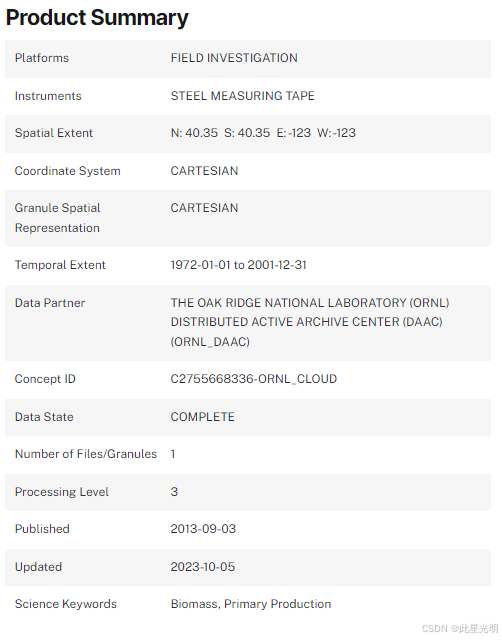The height and width of the screenshot is (640, 502).
Task: Click the STEEL MEASURING TAPE instrument value
Action: [x=242, y=96]
